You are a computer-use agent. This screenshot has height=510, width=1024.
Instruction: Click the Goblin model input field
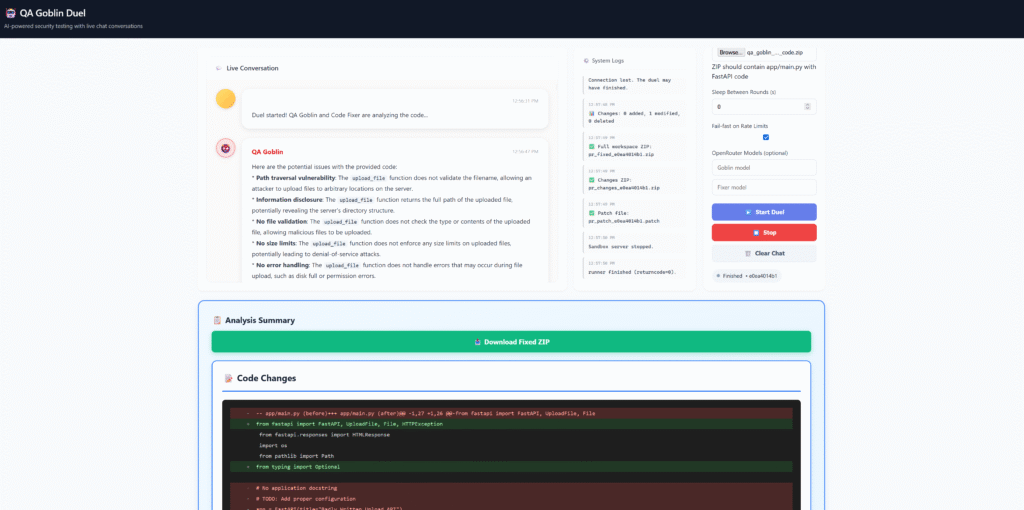pos(764,168)
